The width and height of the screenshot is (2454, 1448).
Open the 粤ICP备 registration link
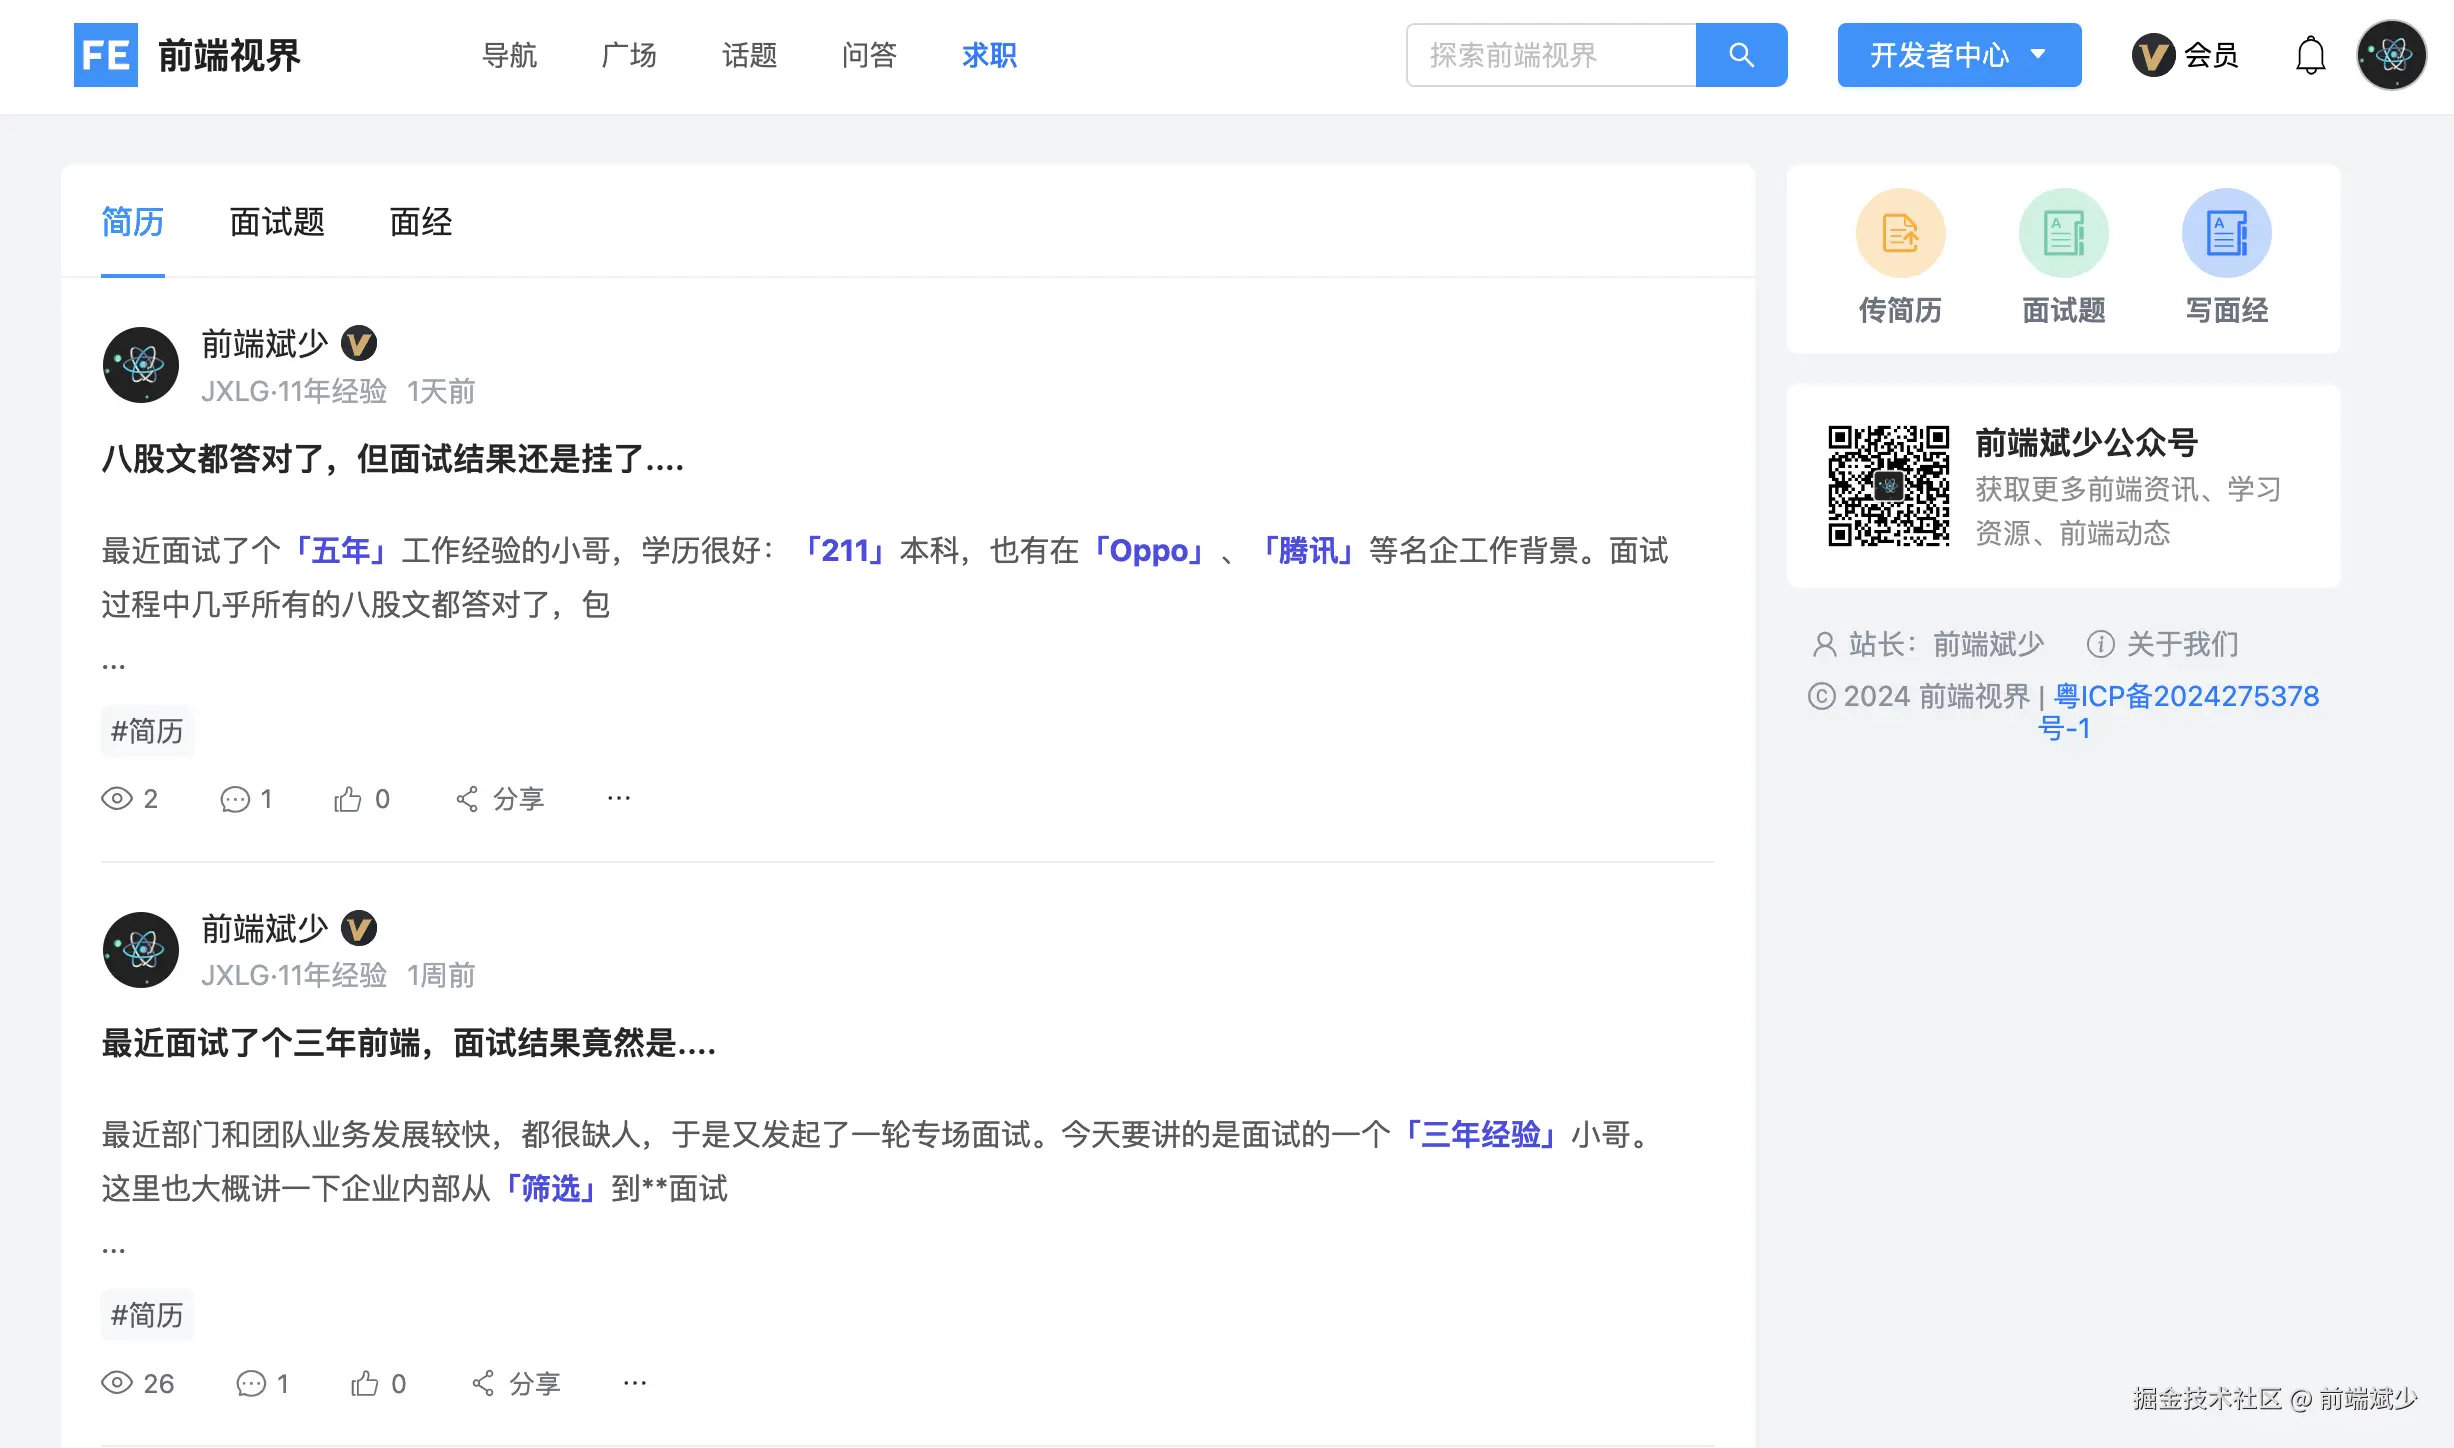pos(2185,696)
